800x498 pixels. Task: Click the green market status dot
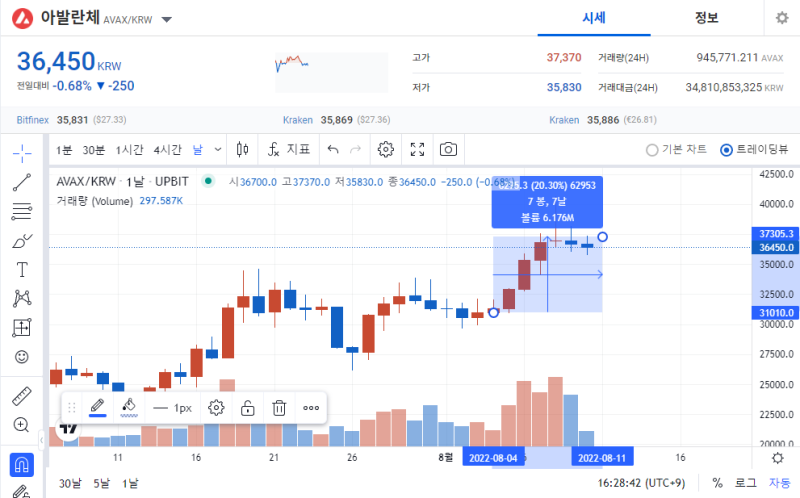[208, 181]
